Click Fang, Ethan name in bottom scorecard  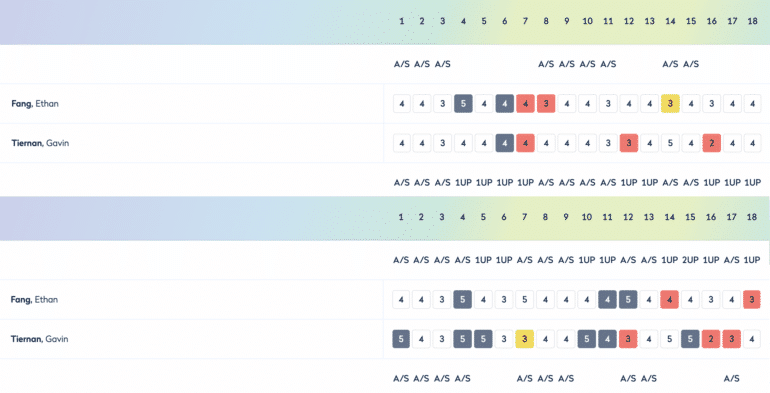tap(34, 300)
